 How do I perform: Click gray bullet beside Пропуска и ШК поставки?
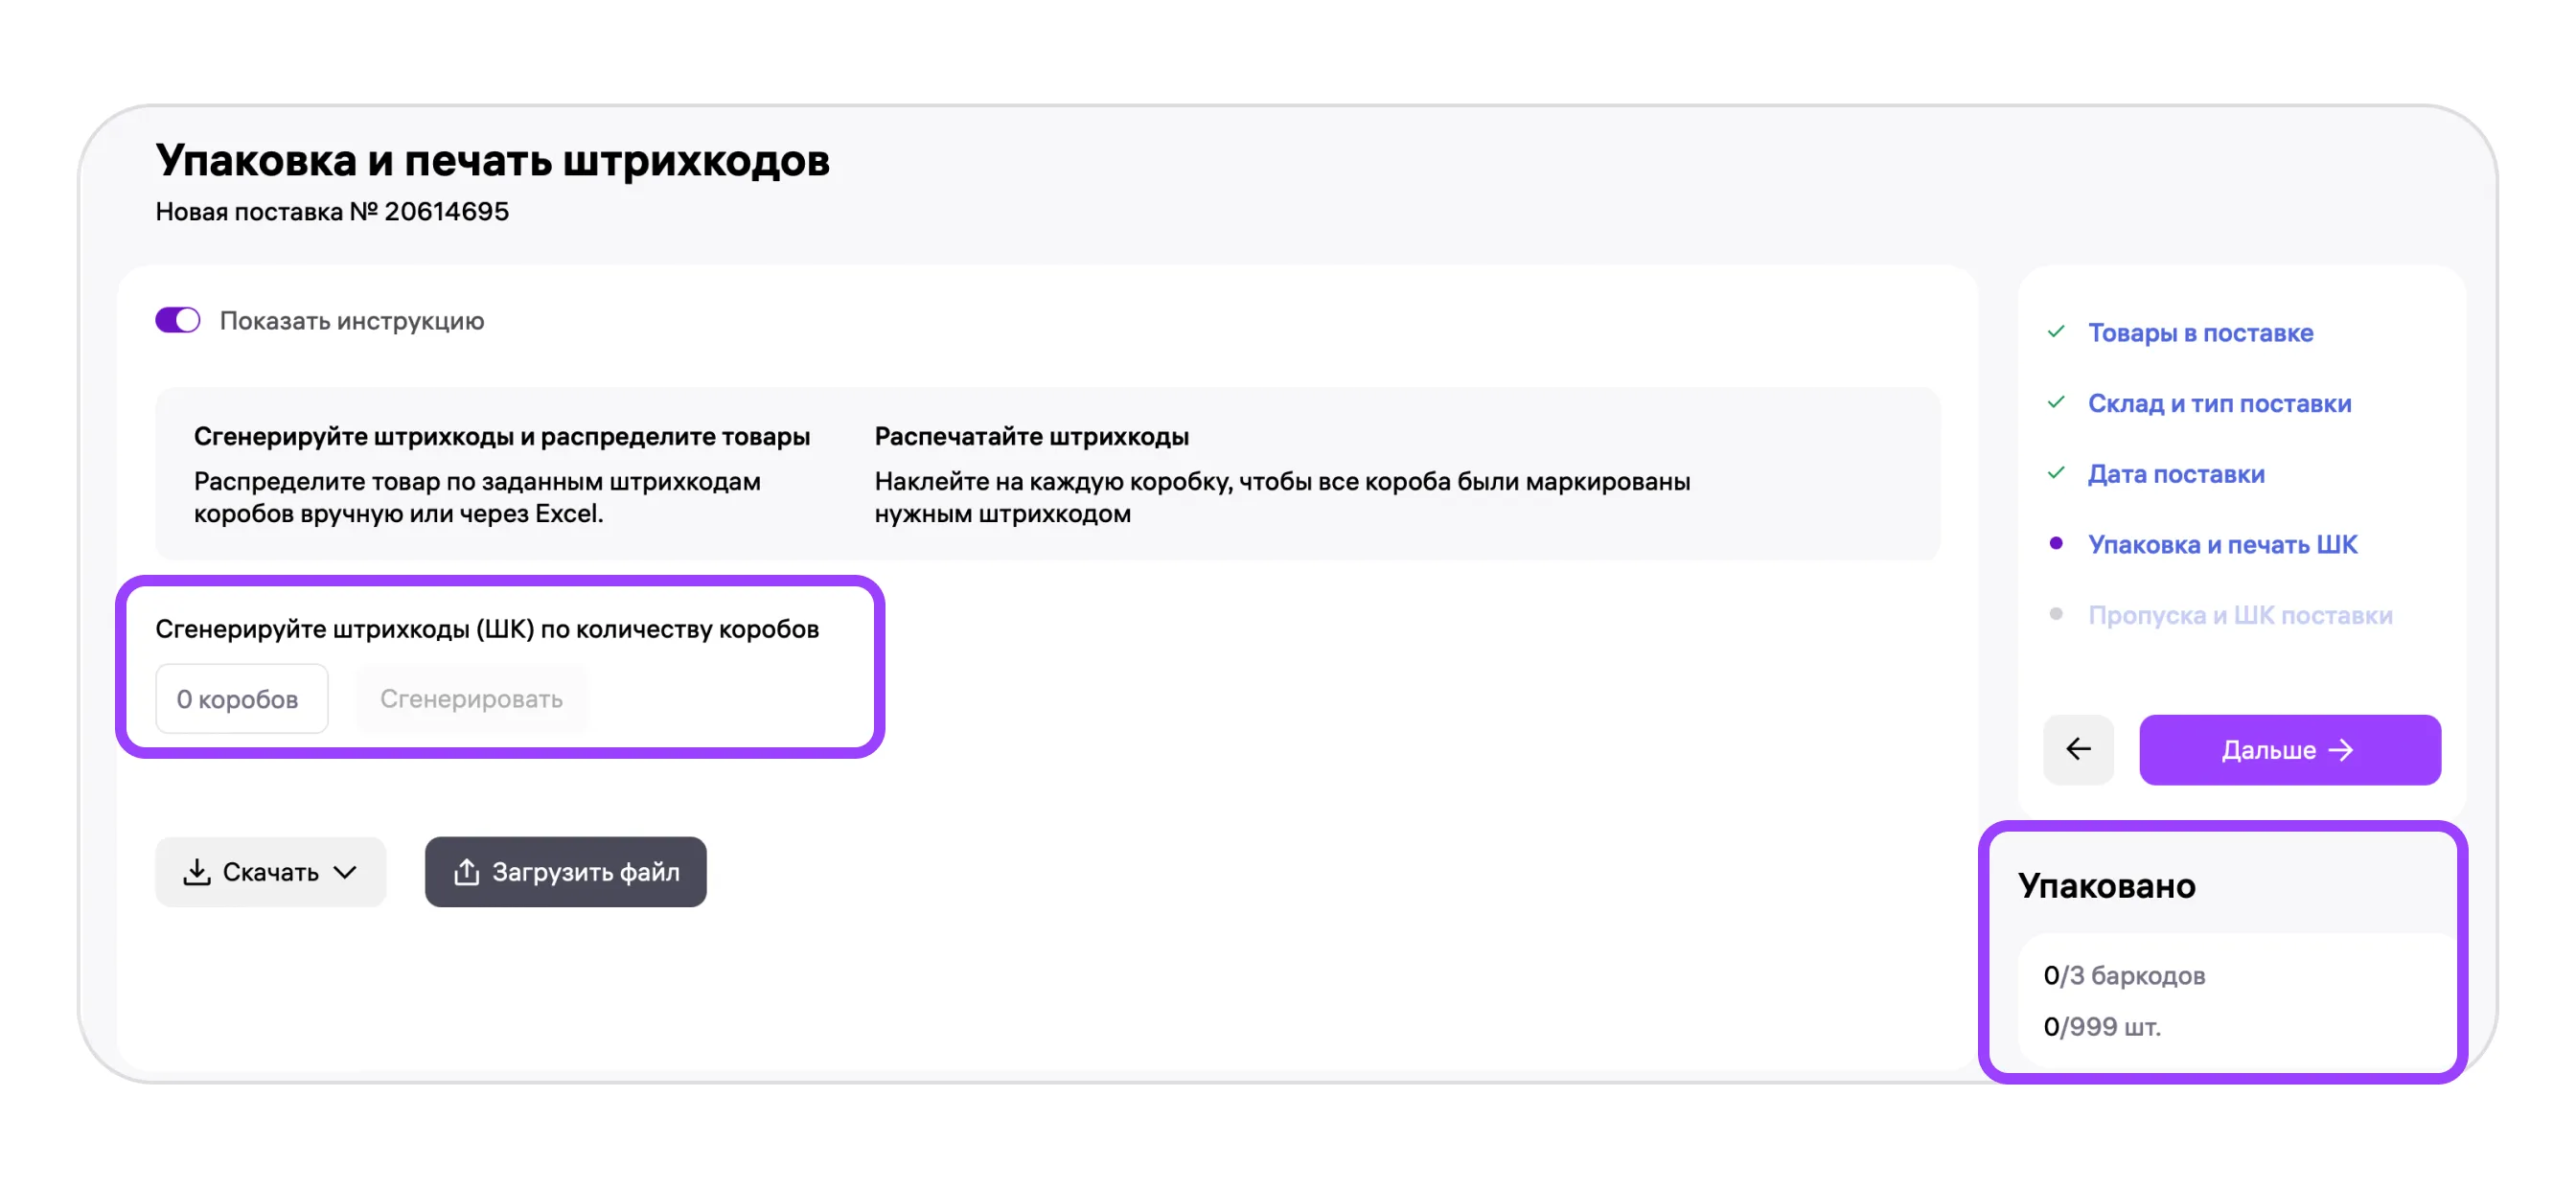[2056, 614]
